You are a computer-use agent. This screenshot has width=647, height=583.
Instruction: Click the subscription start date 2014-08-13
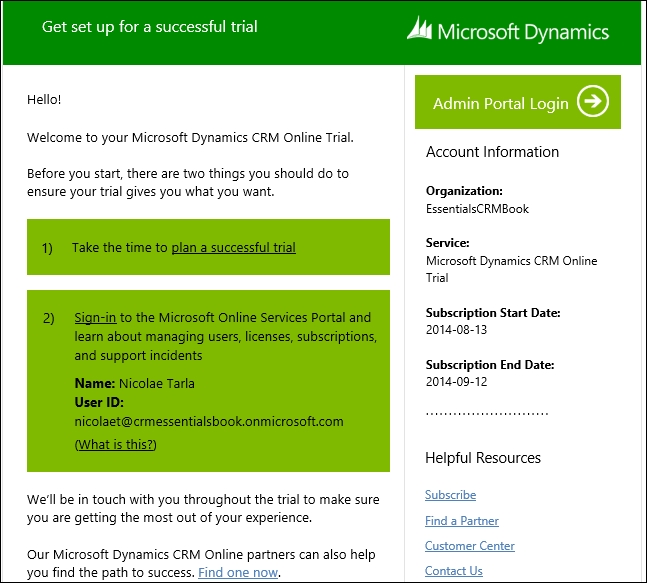[x=456, y=330]
